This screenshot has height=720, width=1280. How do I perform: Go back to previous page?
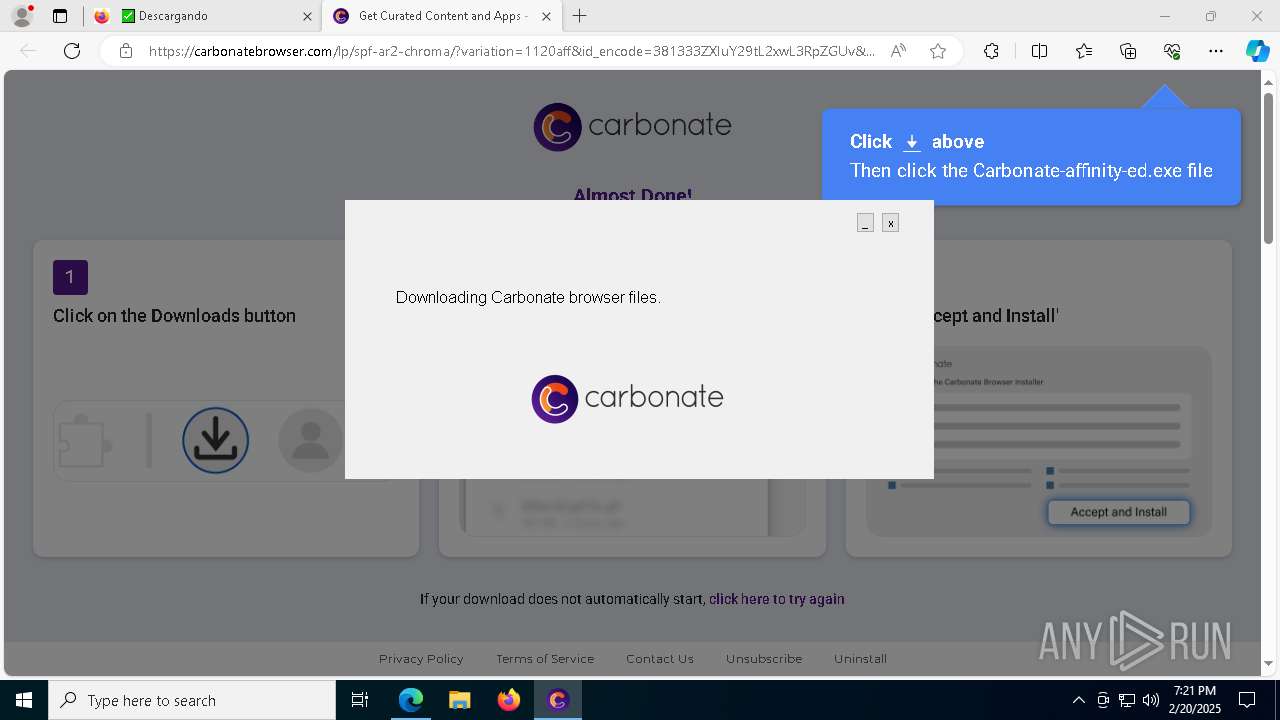[x=28, y=51]
